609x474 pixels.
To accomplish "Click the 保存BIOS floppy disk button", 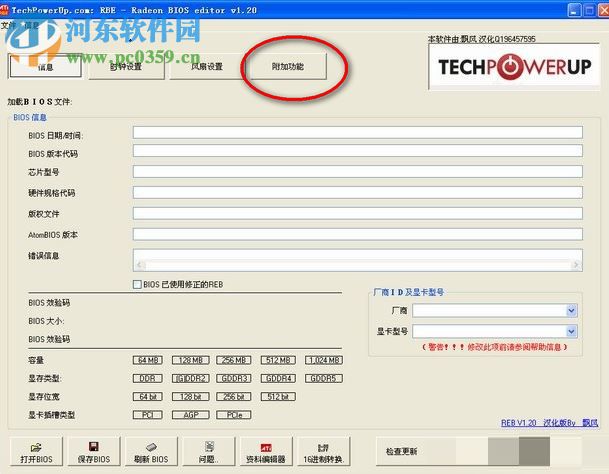I will (94, 451).
